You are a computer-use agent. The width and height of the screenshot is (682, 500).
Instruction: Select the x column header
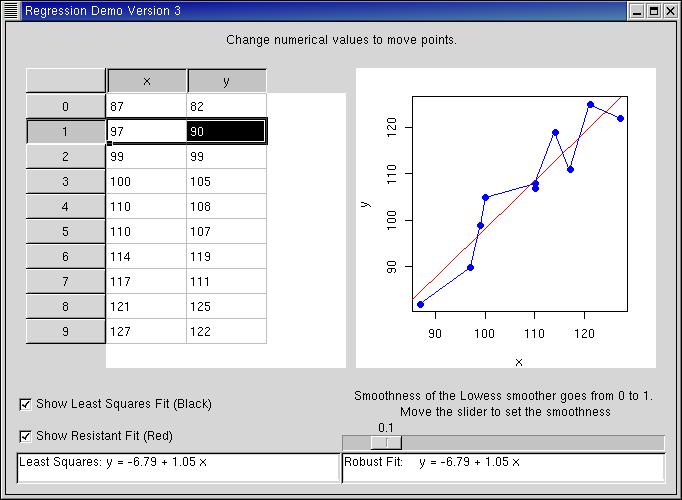[147, 81]
